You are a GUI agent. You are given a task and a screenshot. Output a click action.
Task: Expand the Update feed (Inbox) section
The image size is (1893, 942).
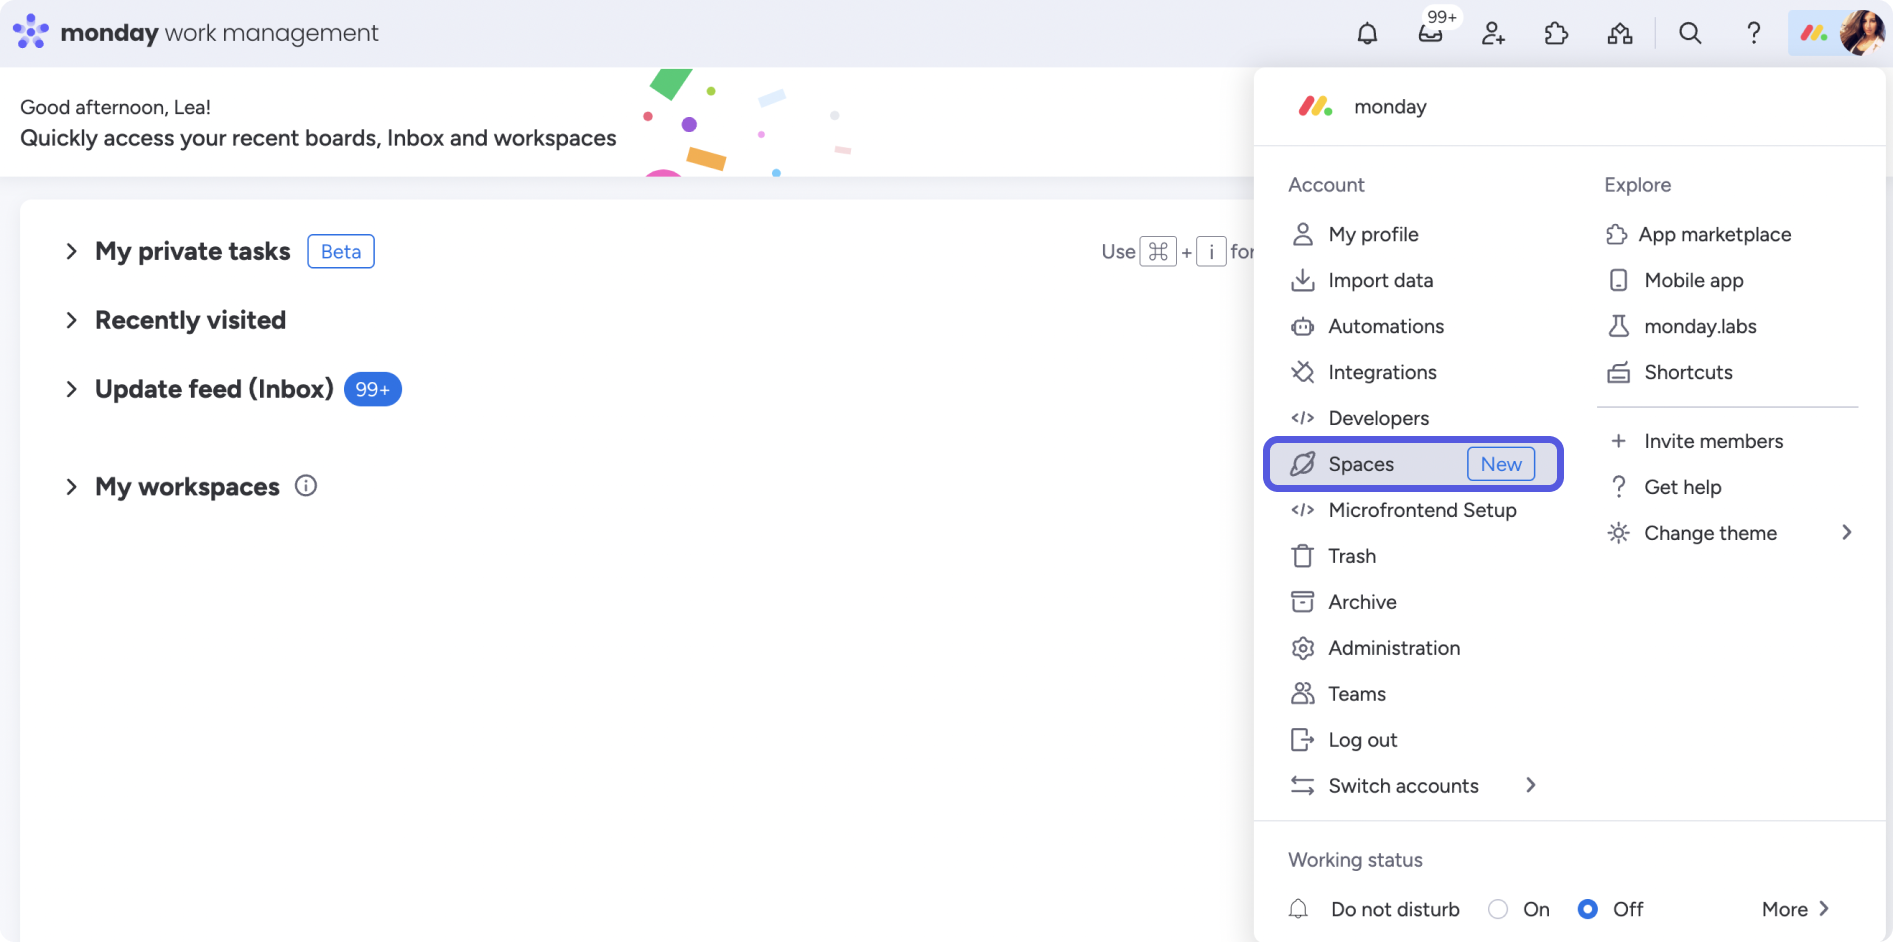(71, 389)
